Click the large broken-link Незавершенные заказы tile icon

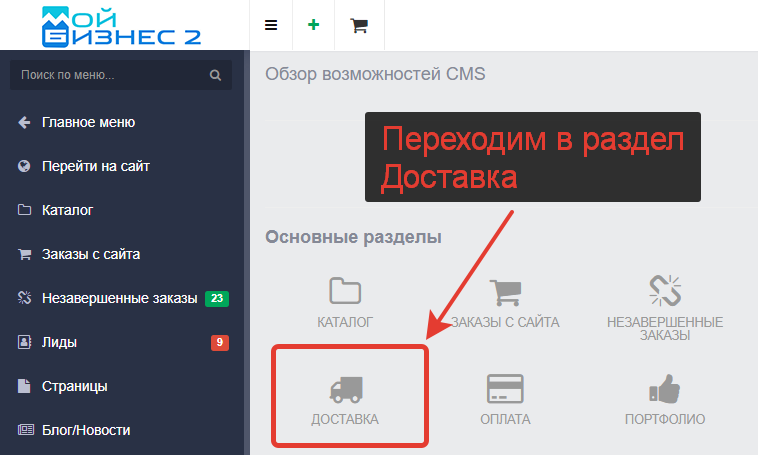[665, 291]
